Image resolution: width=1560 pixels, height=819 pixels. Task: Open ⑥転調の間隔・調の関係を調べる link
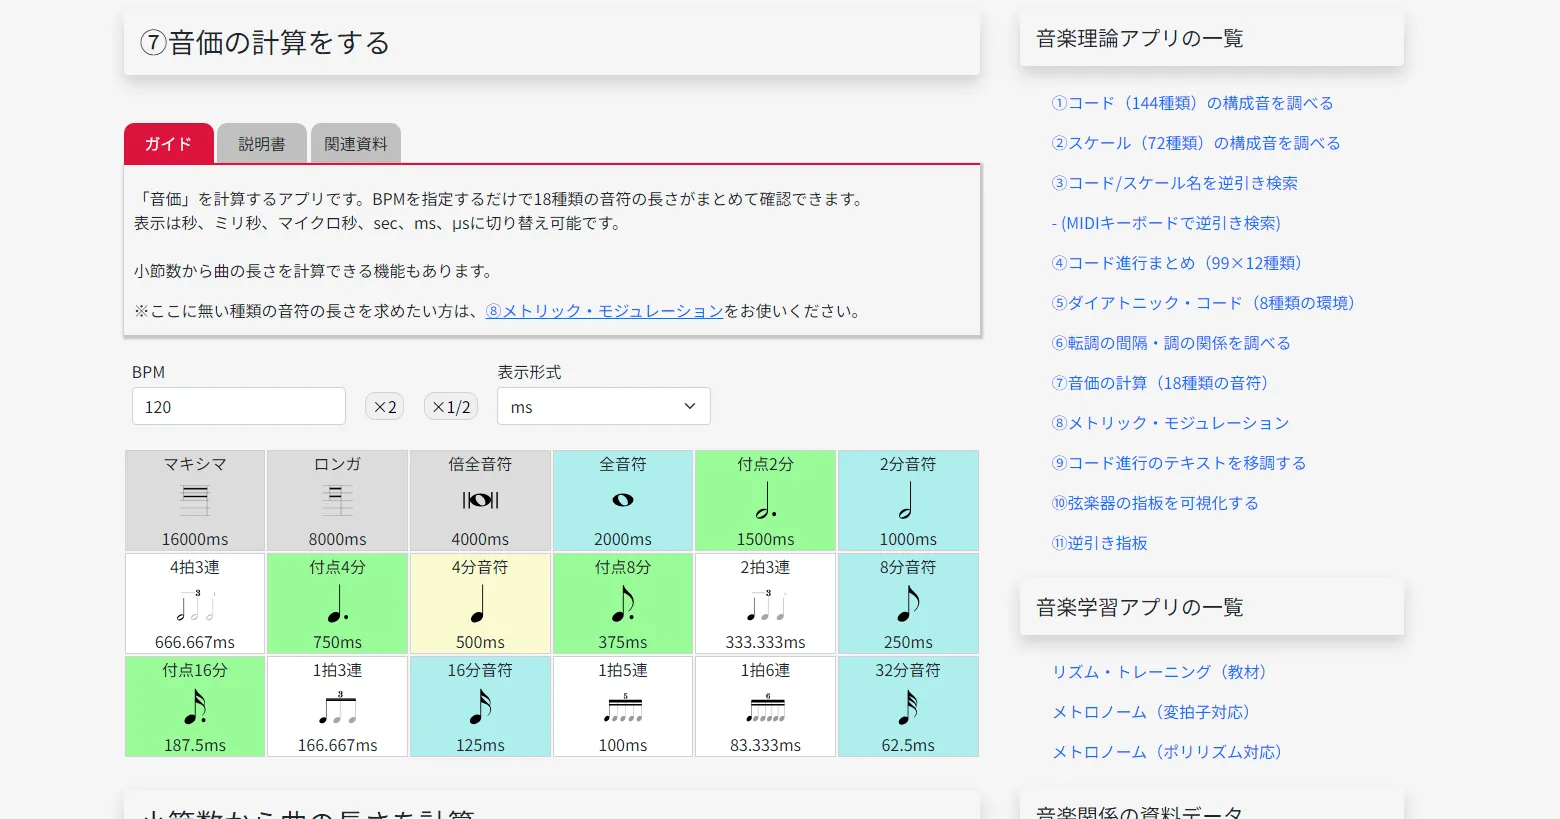pos(1171,343)
